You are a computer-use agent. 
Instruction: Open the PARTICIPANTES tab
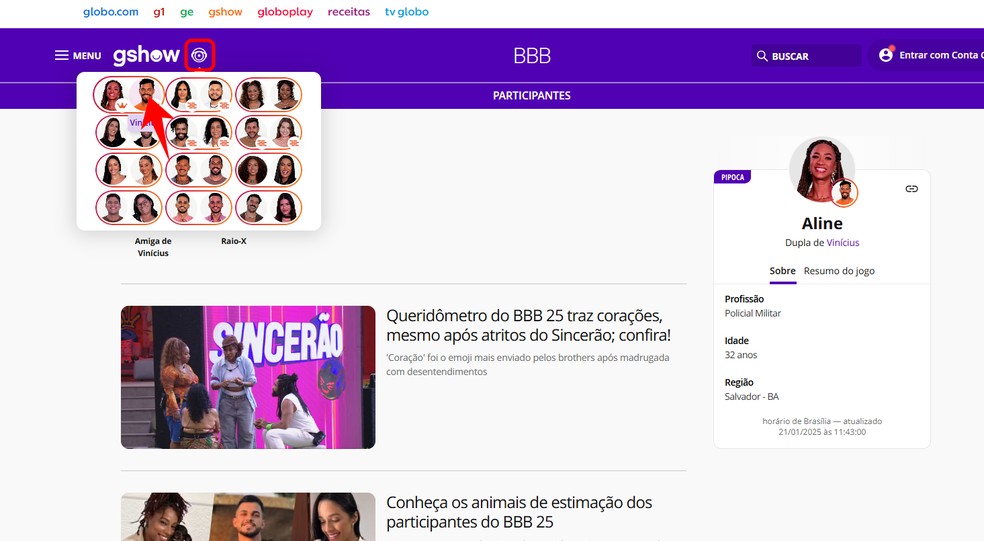pos(532,95)
